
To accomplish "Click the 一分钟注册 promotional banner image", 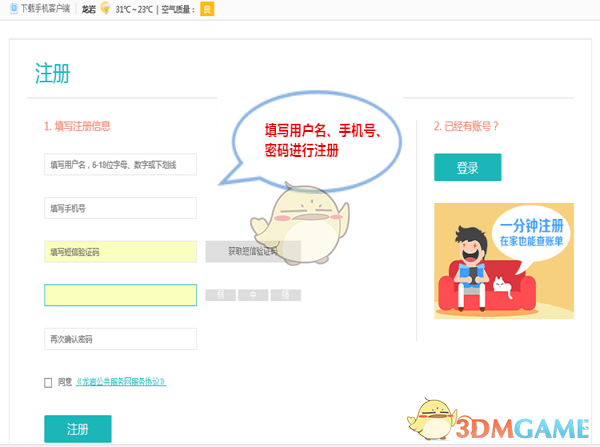I will [x=504, y=261].
